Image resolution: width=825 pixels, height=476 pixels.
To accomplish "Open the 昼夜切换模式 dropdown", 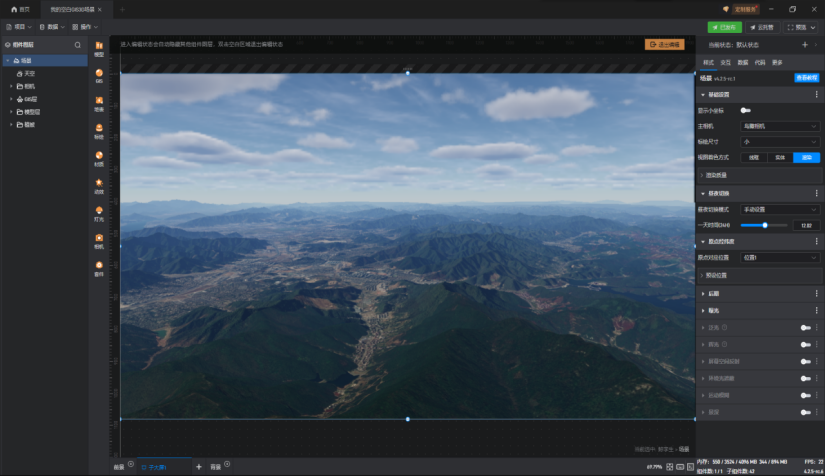I will [x=780, y=209].
